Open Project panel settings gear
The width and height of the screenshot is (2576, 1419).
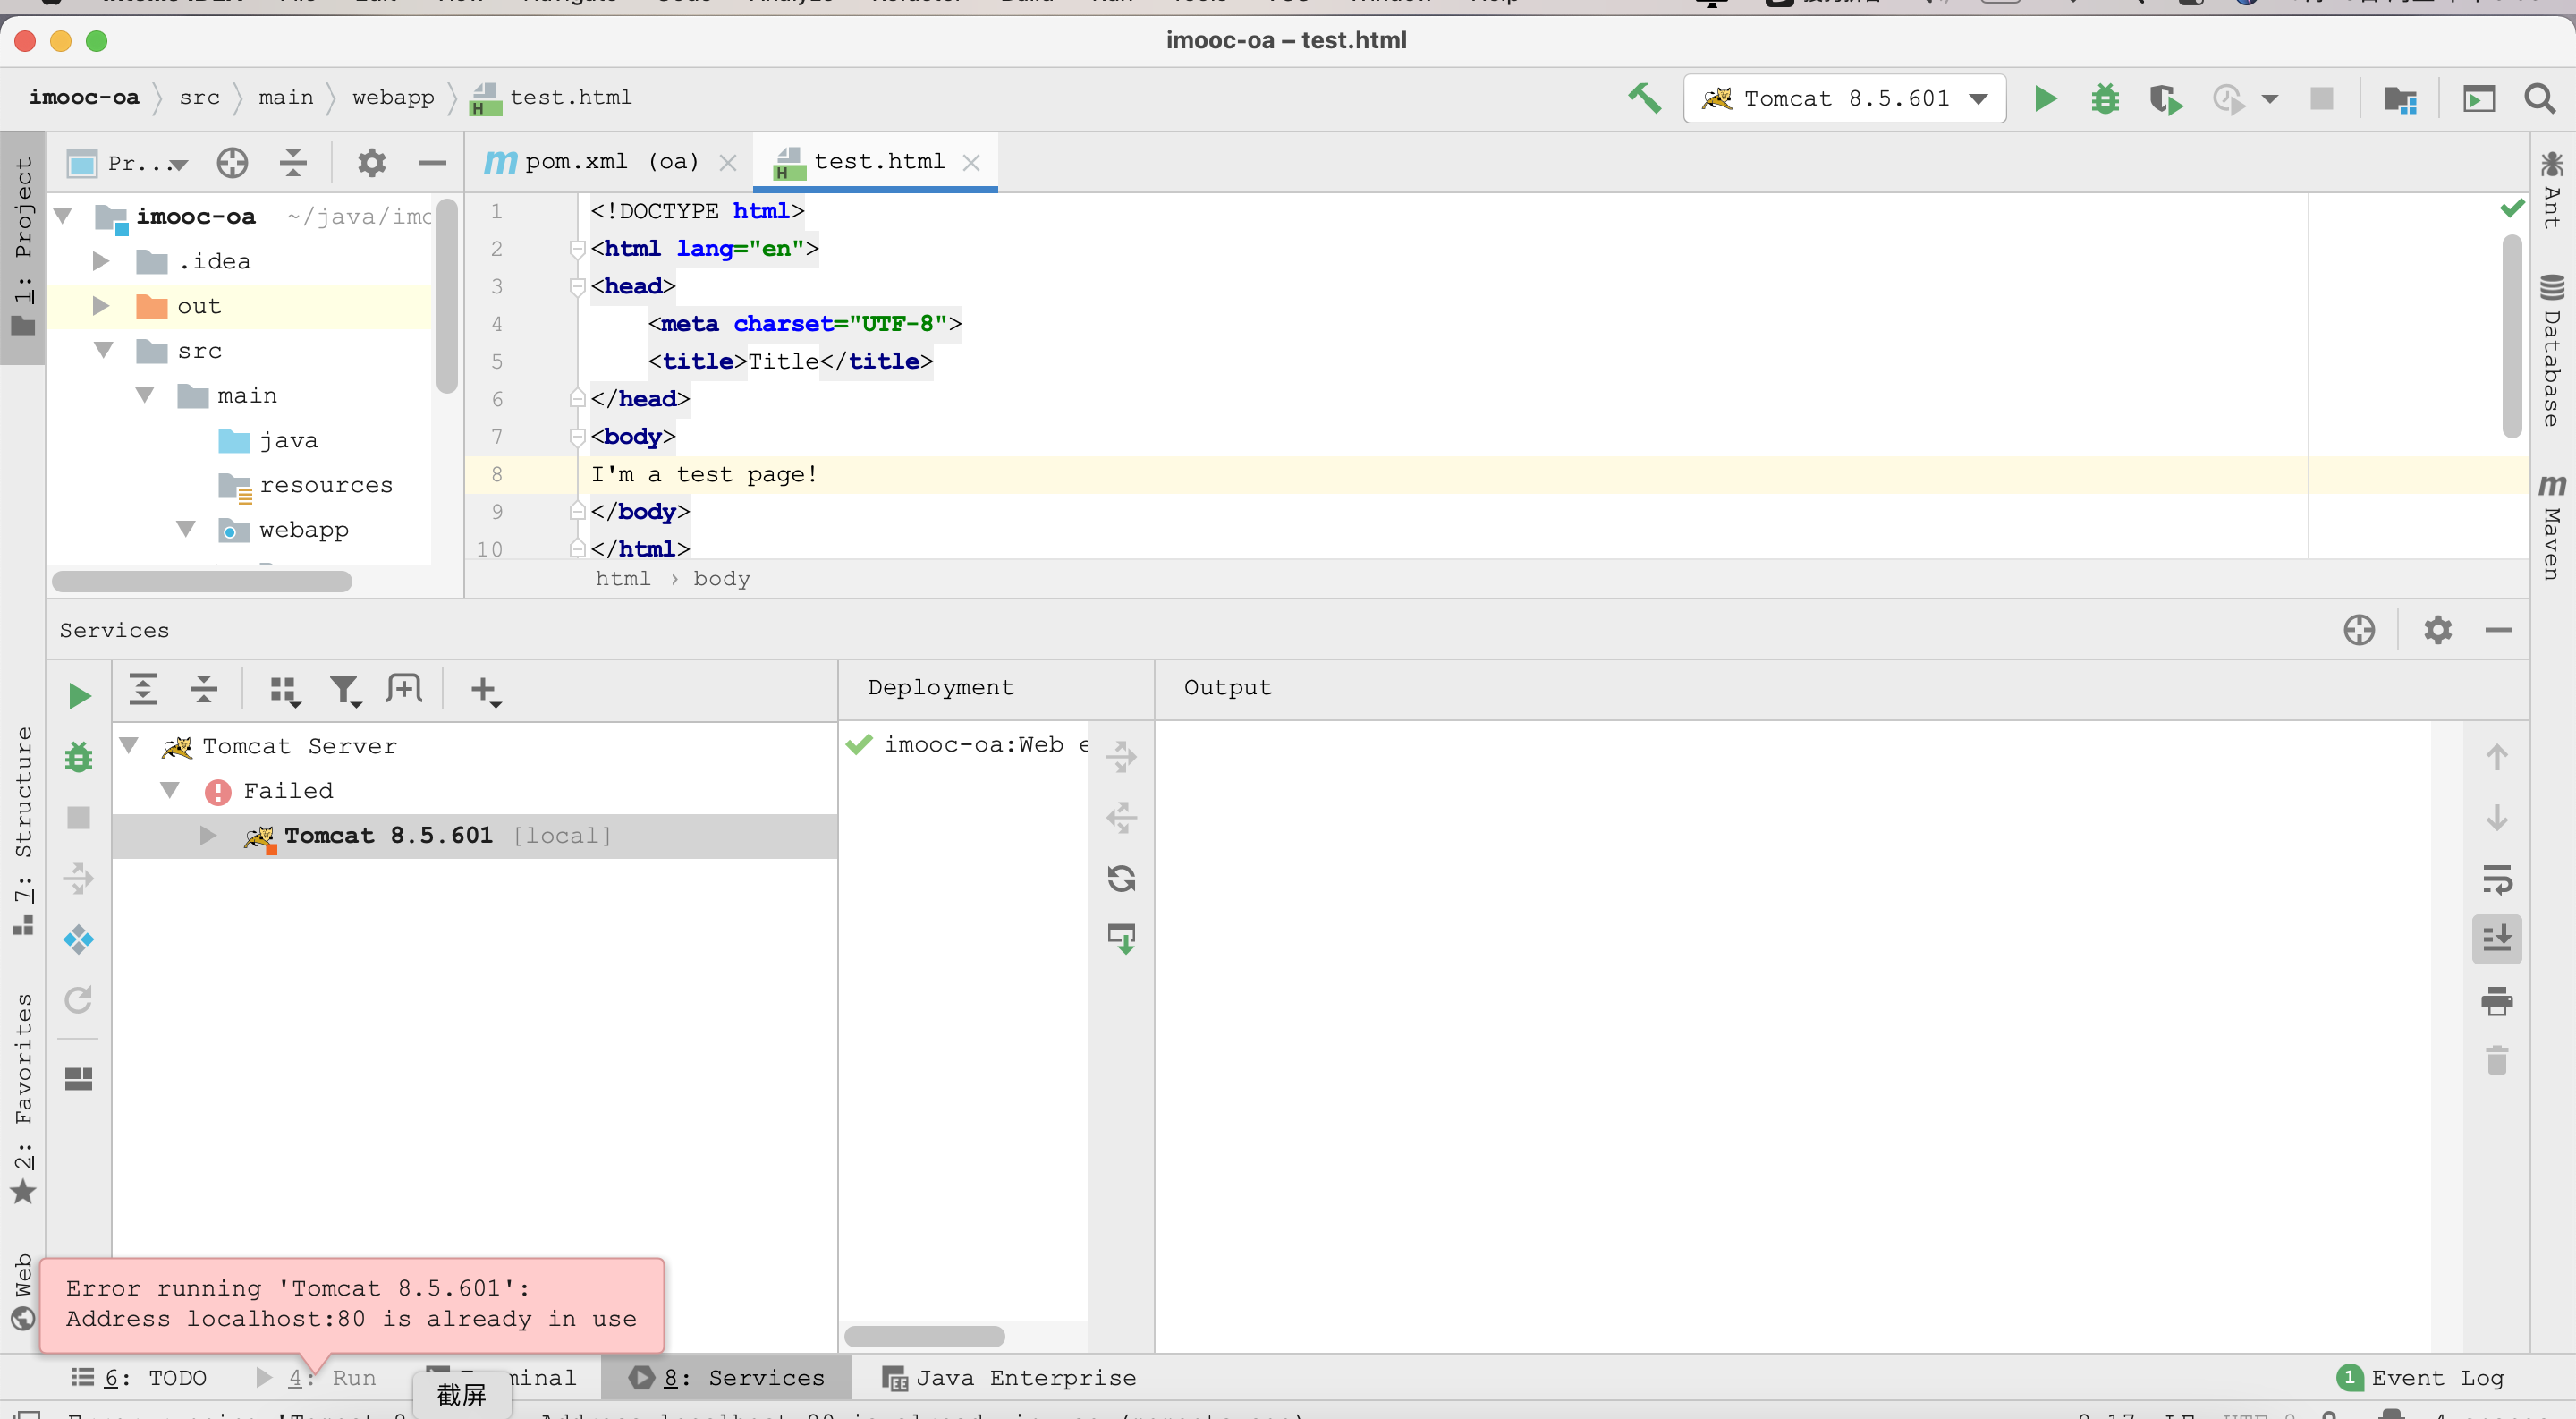pyautogui.click(x=371, y=162)
